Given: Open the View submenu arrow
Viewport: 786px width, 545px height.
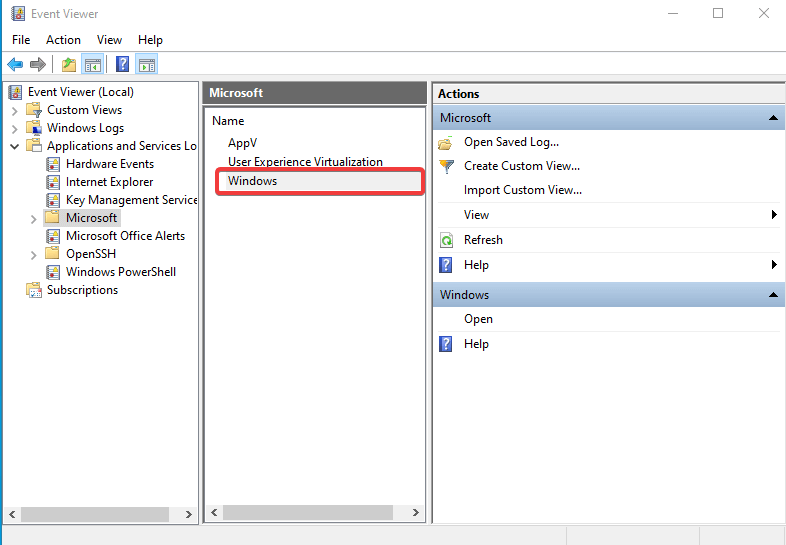Looking at the screenshot, I should (774, 215).
